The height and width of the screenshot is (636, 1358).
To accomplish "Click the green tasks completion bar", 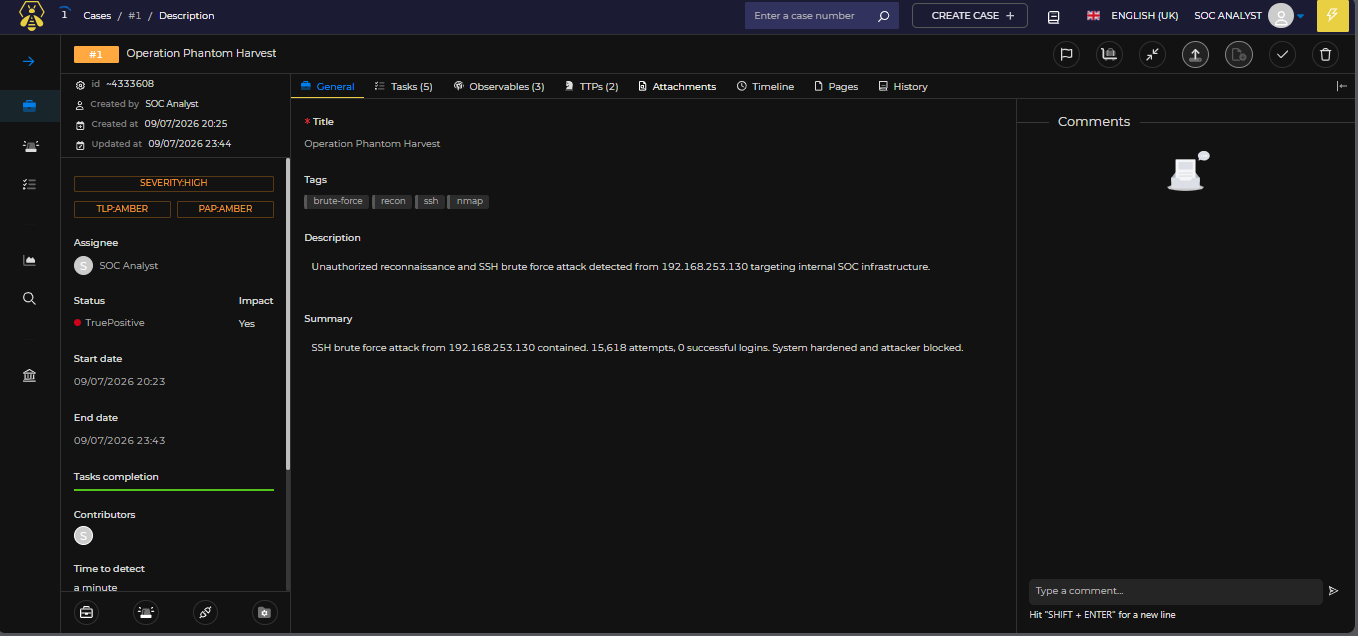I will (x=174, y=490).
